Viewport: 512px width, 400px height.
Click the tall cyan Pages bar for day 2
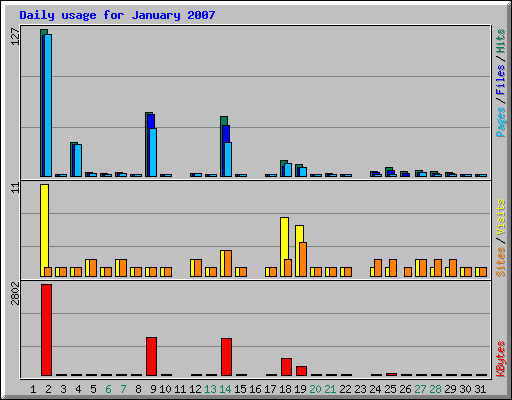[x=48, y=105]
